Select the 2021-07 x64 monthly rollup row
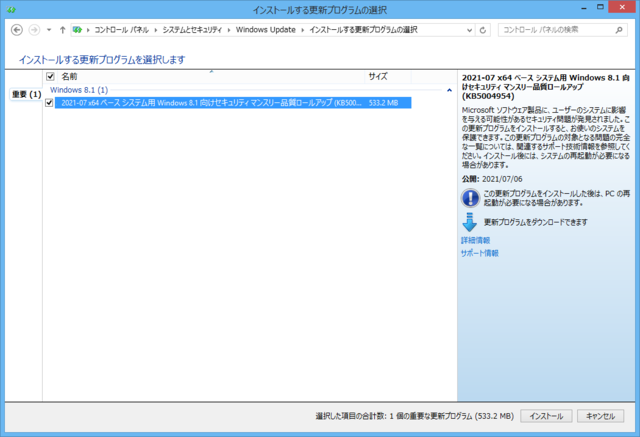 pos(233,103)
